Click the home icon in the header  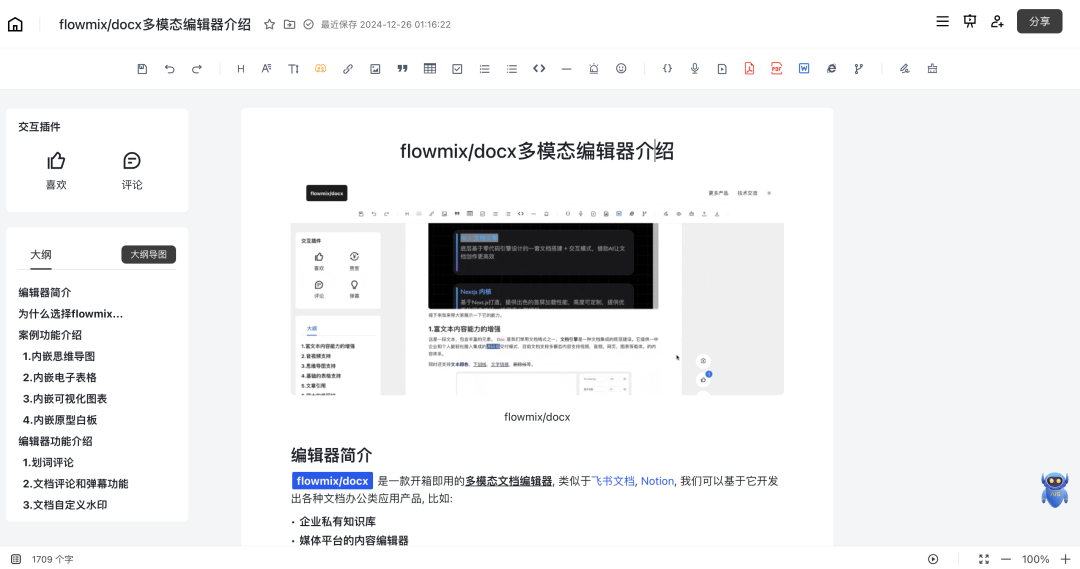[x=15, y=25]
